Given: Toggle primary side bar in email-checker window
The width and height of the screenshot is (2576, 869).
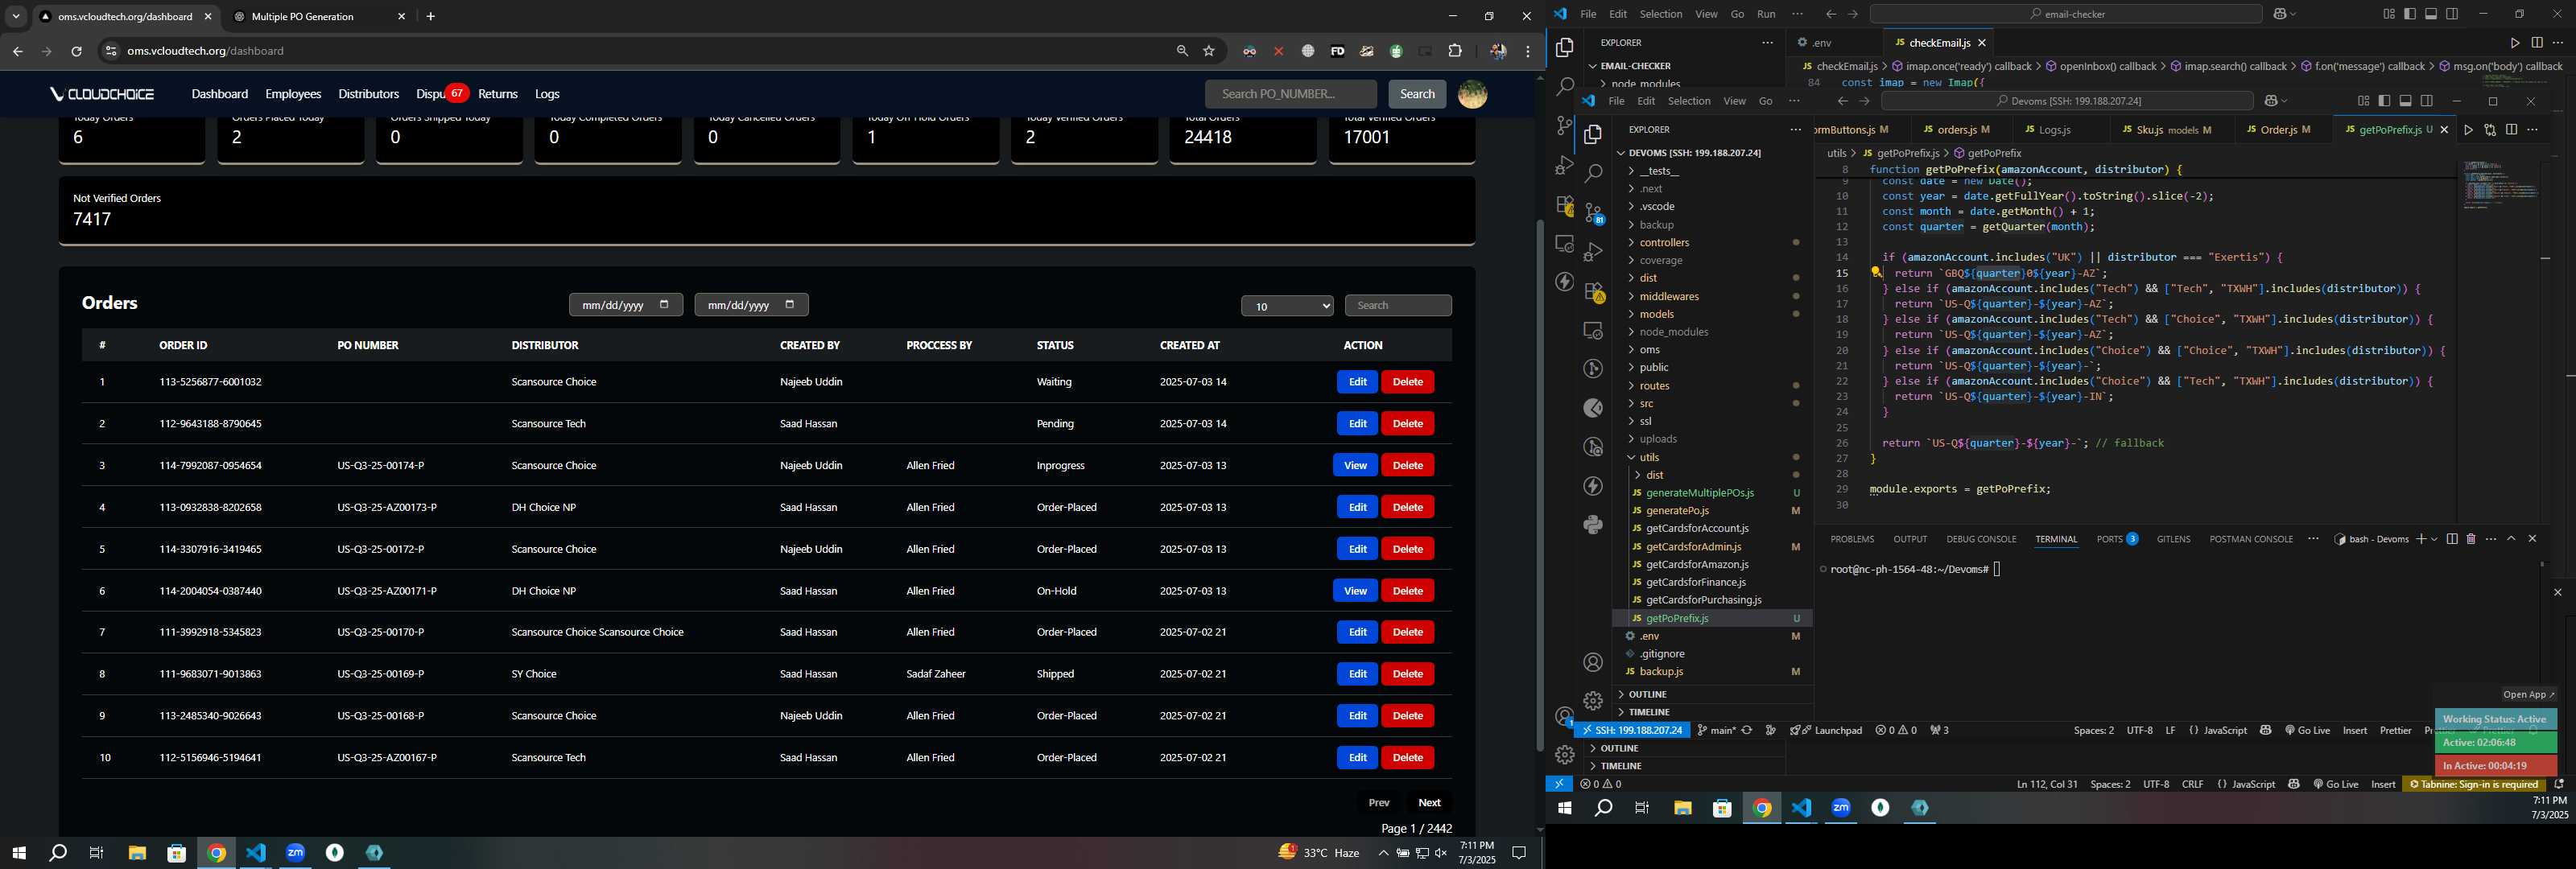Looking at the screenshot, I should tap(2410, 14).
